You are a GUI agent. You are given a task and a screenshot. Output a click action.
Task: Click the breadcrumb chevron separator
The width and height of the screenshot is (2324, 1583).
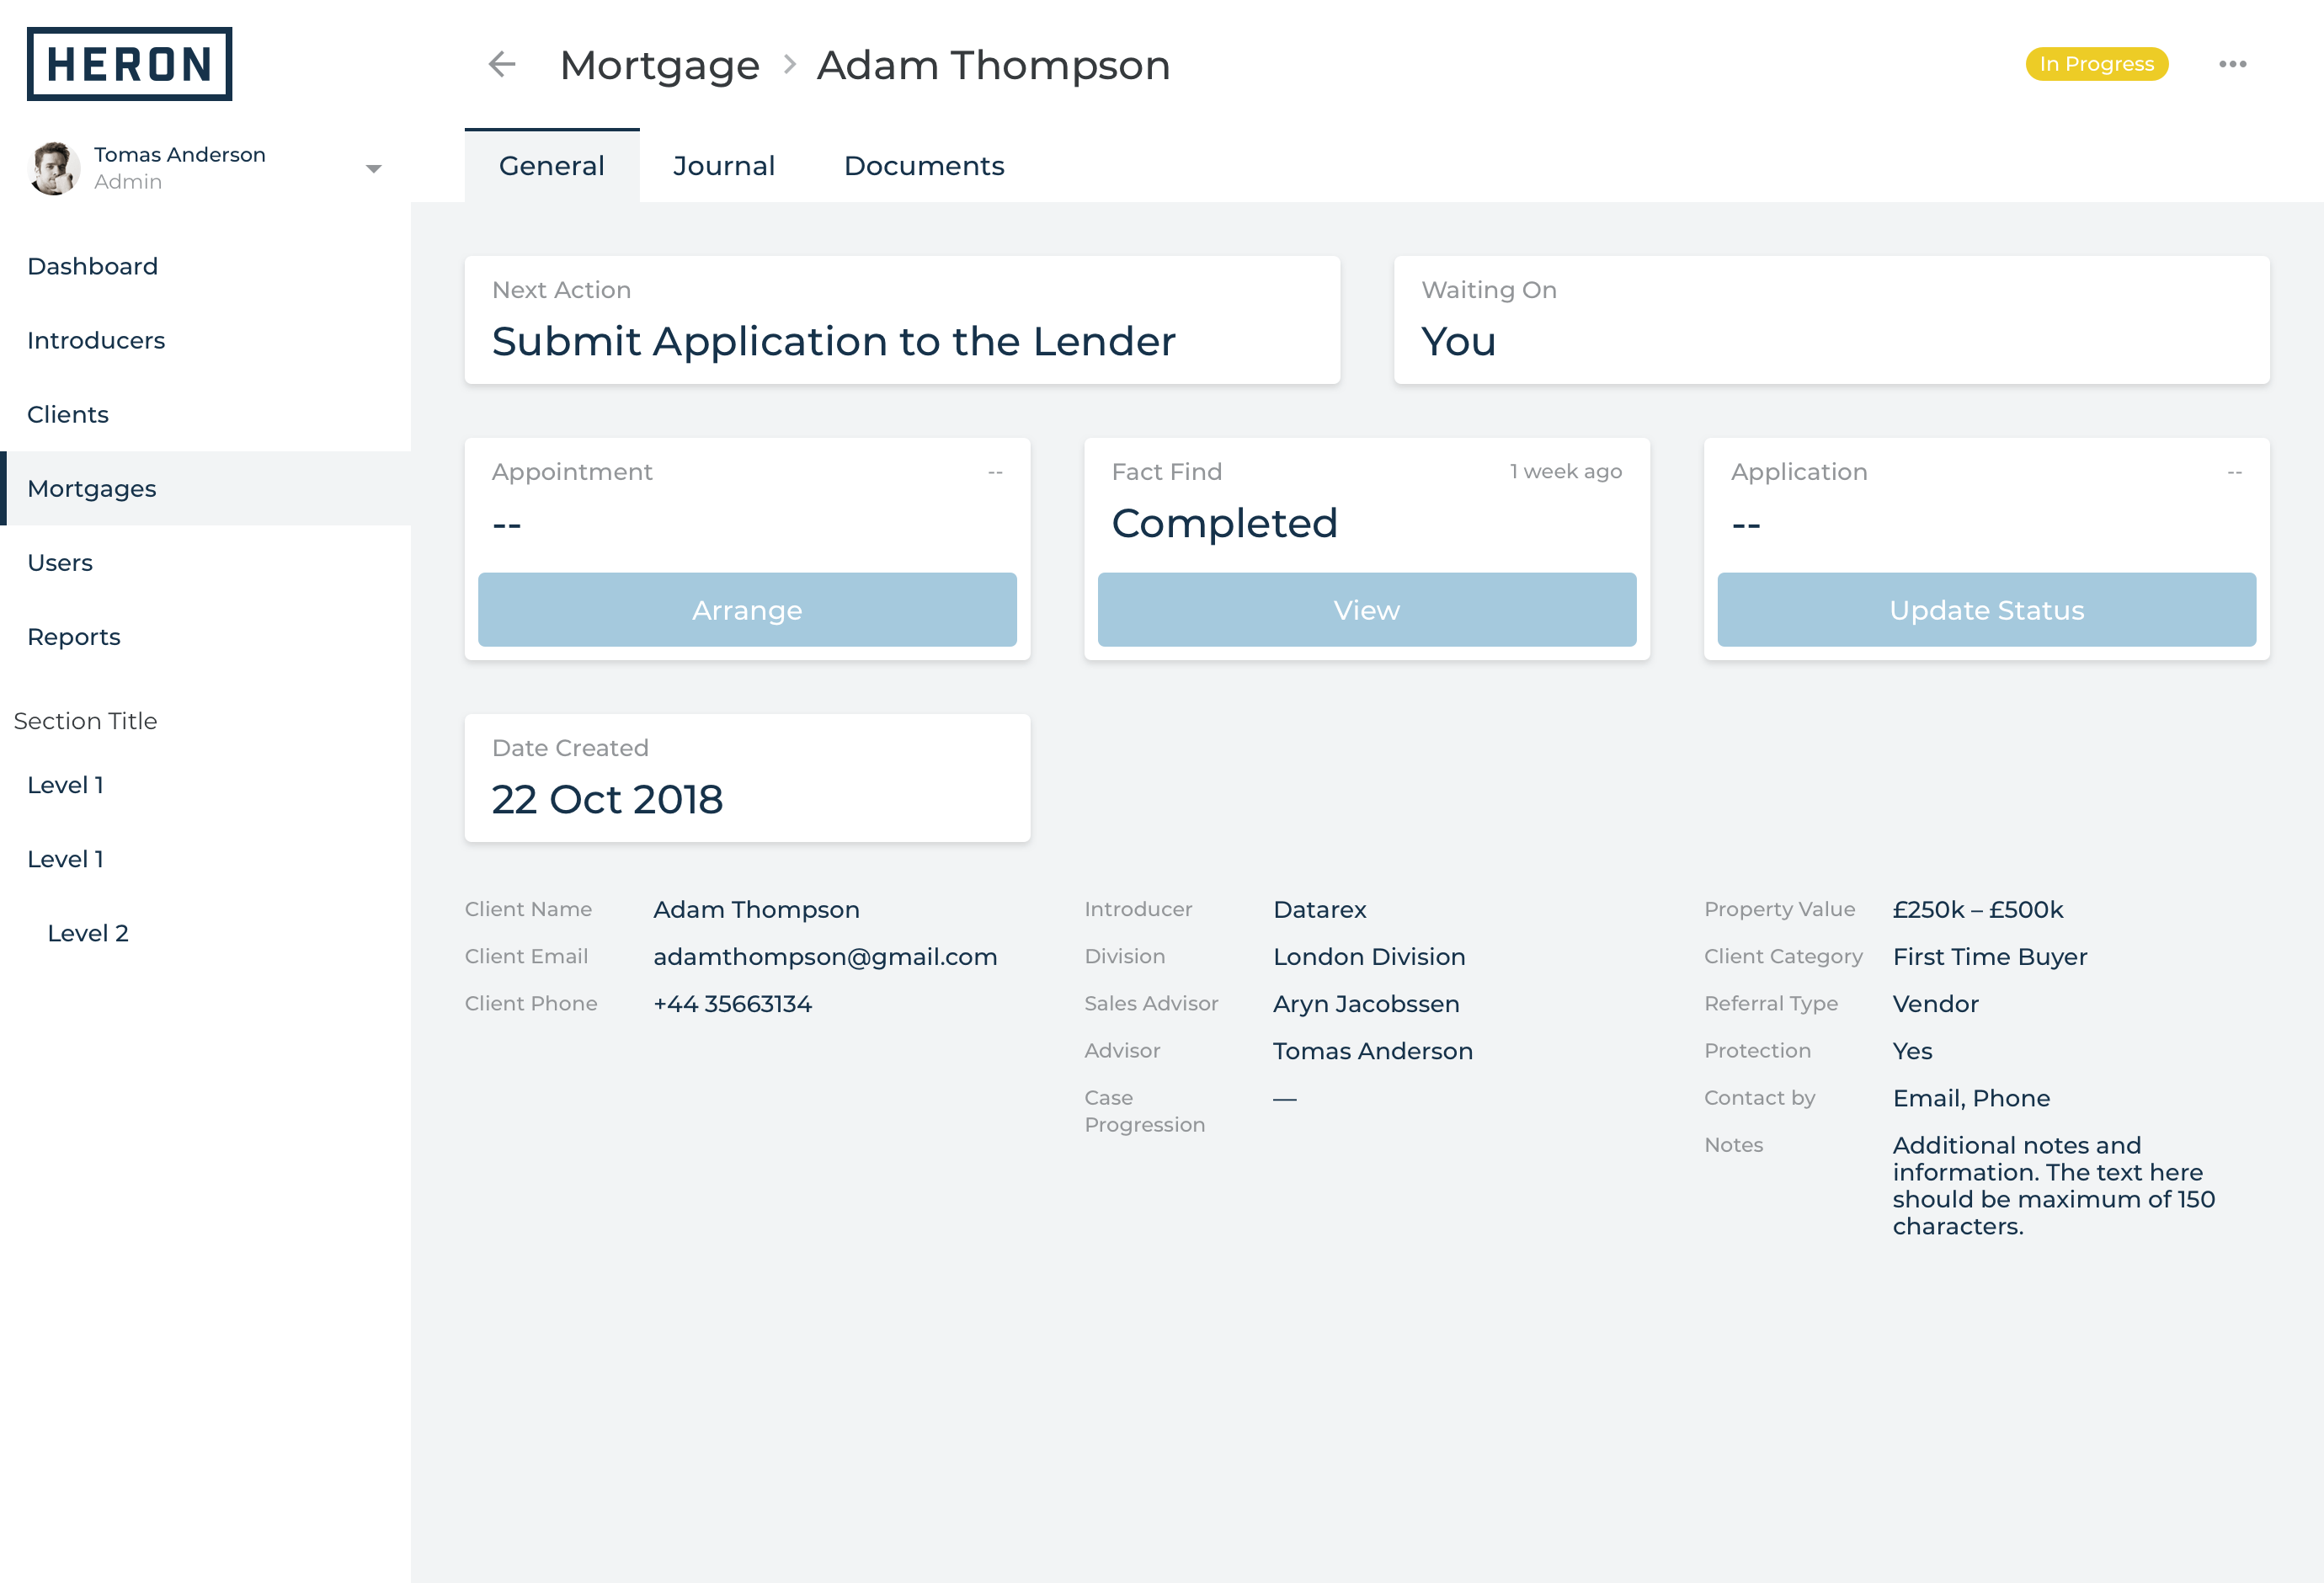789,65
